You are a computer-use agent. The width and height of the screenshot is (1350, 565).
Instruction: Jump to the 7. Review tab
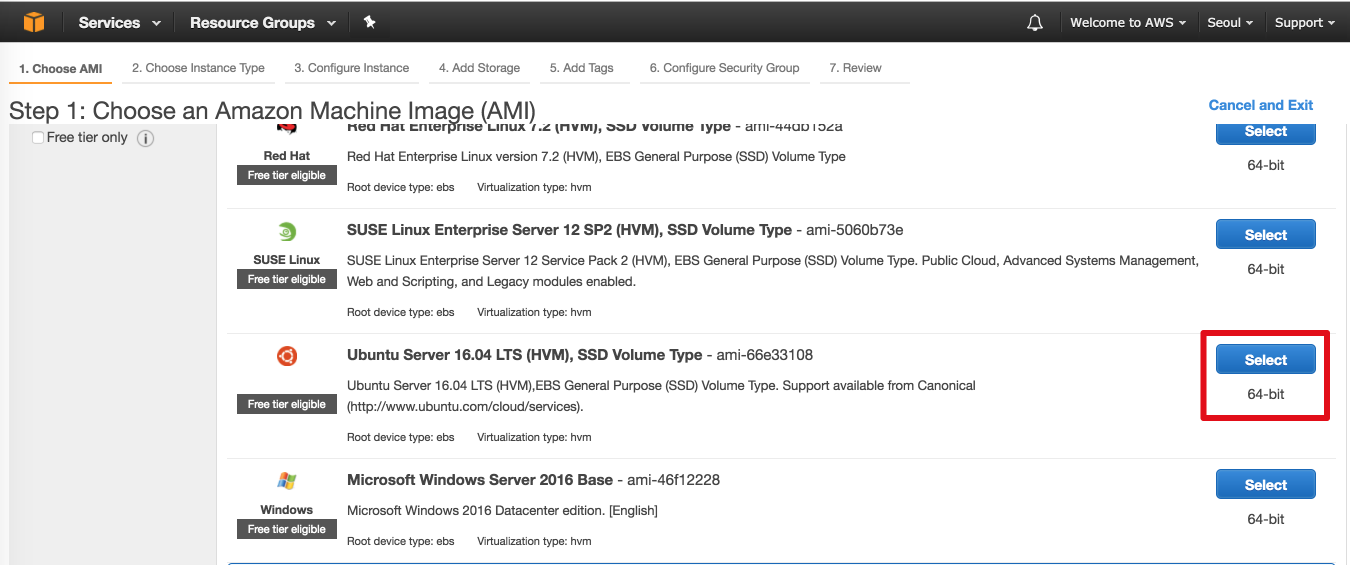pos(855,68)
